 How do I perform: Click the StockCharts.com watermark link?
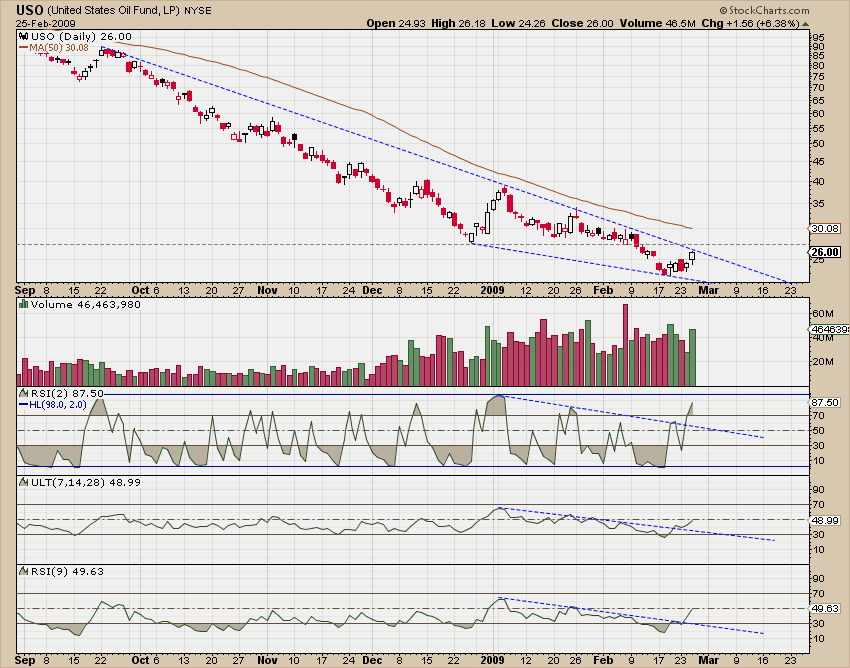769,10
